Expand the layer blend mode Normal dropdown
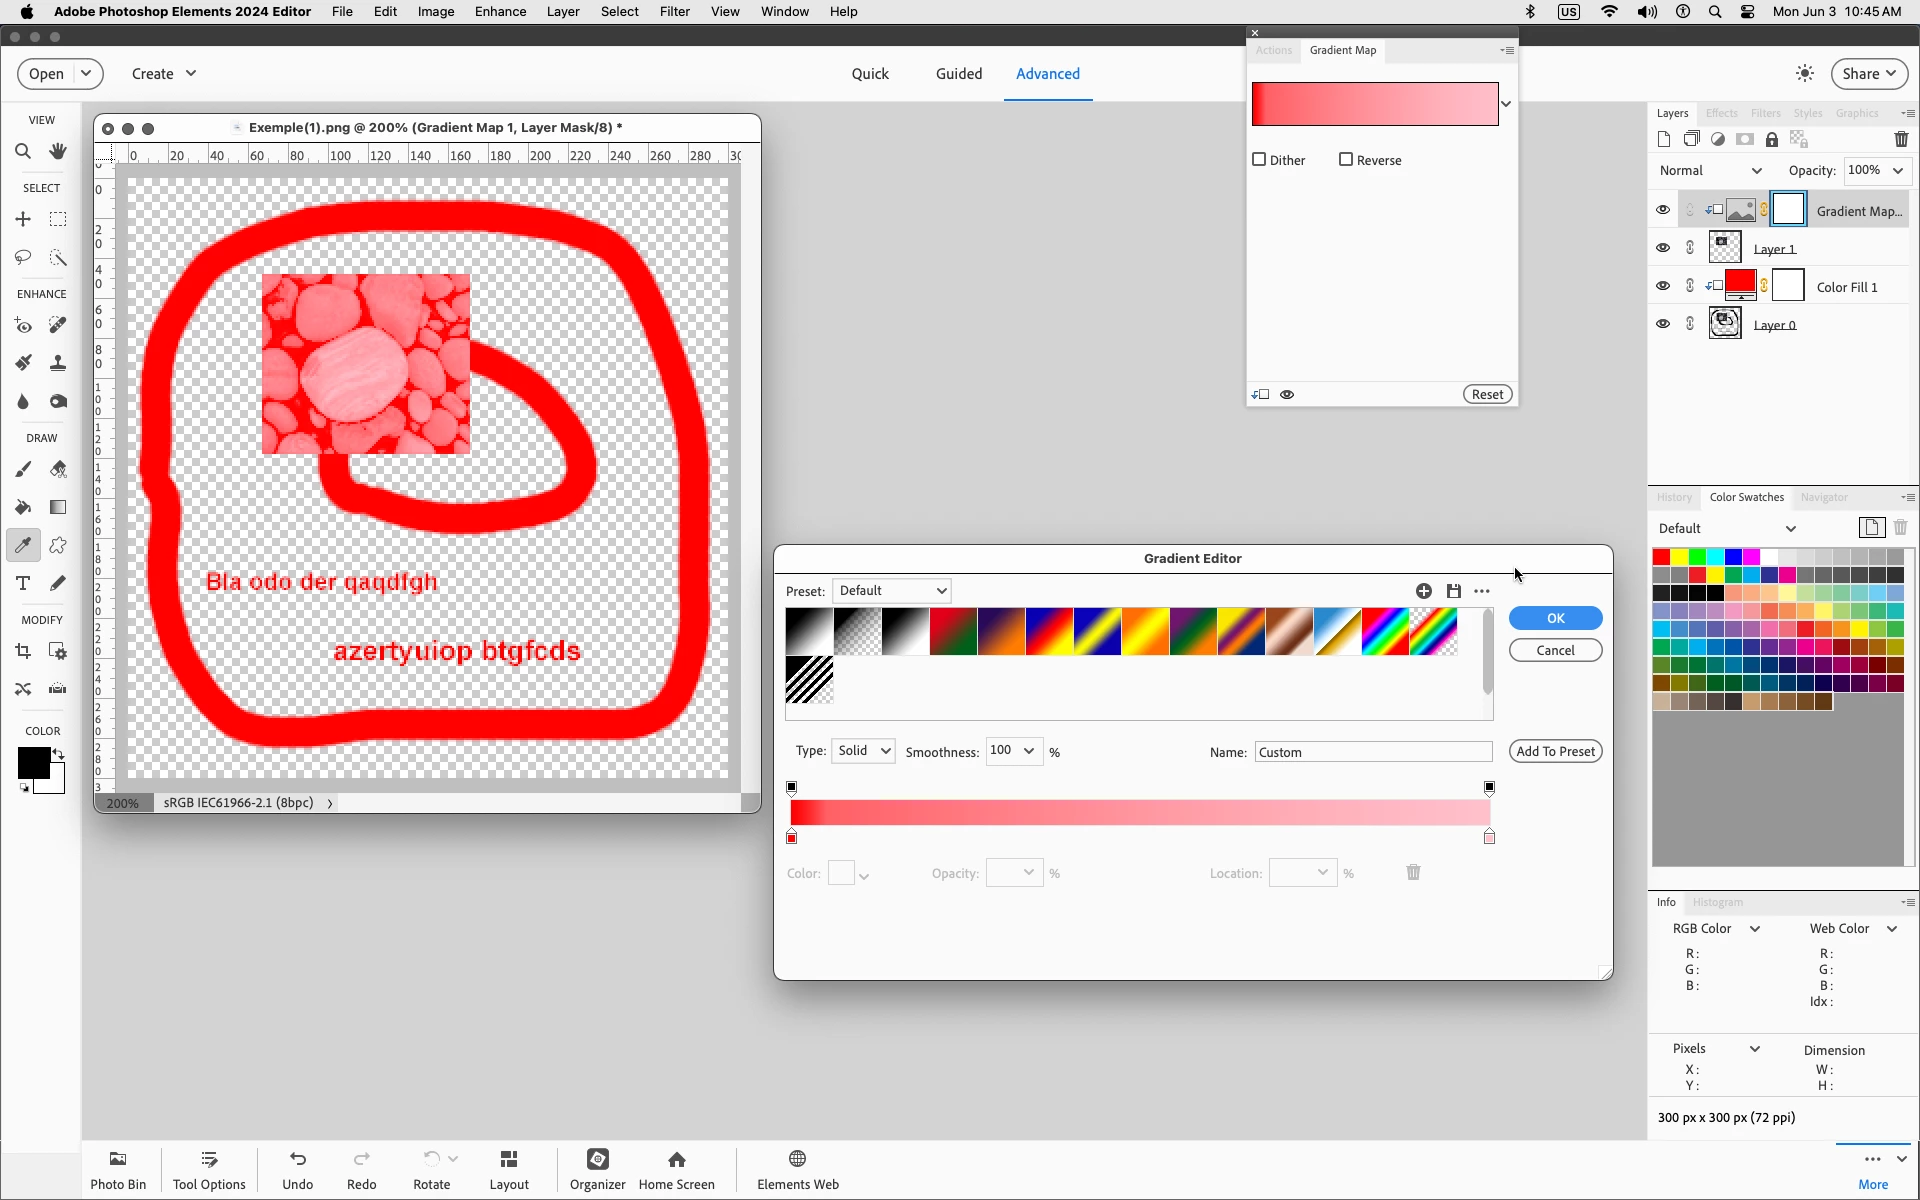Screen dimensions: 1920x1200 coord(1710,171)
